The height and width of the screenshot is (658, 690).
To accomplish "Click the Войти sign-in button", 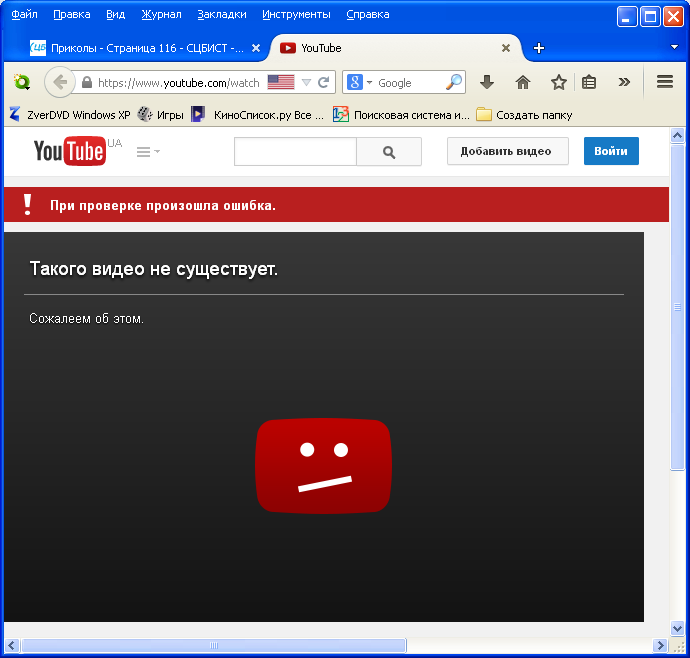I will (610, 151).
